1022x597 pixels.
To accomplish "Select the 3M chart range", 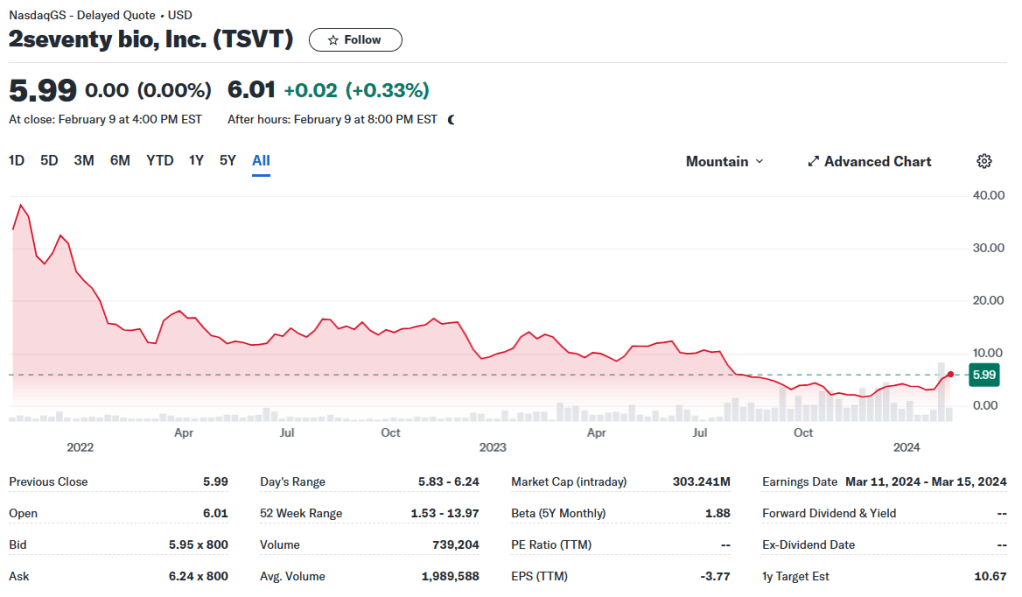I will 84,160.
